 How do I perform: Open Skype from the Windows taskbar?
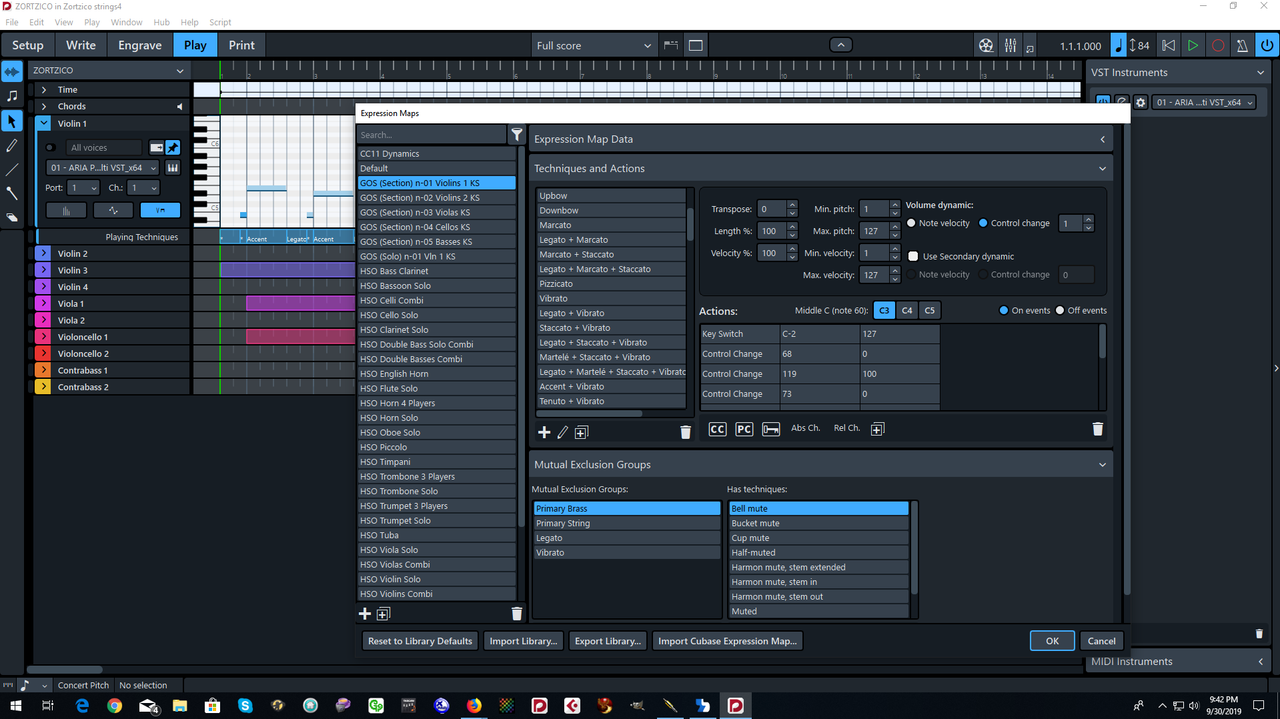tap(245, 705)
